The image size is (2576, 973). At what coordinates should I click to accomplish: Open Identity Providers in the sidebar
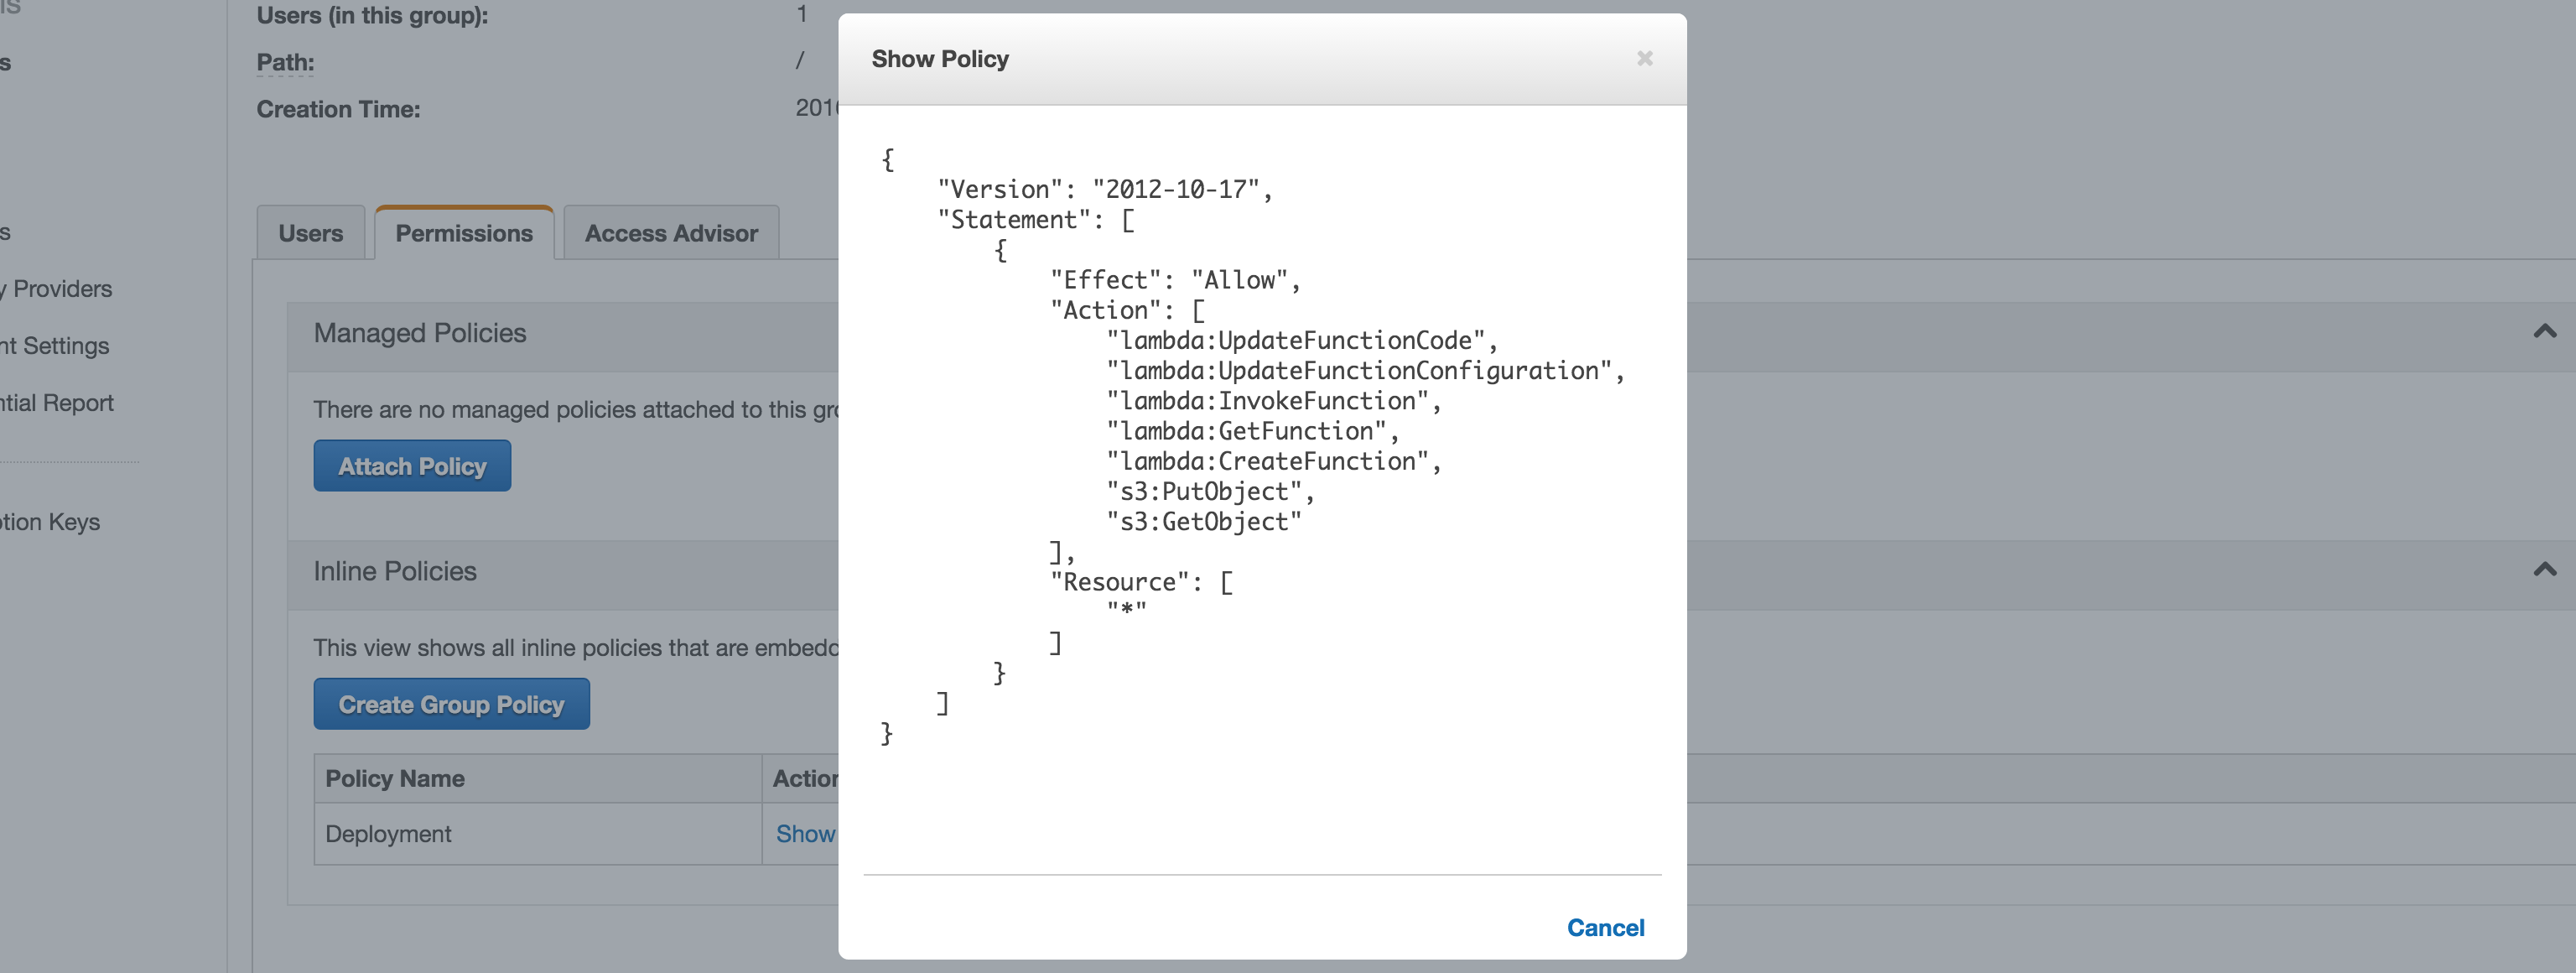click(x=60, y=289)
